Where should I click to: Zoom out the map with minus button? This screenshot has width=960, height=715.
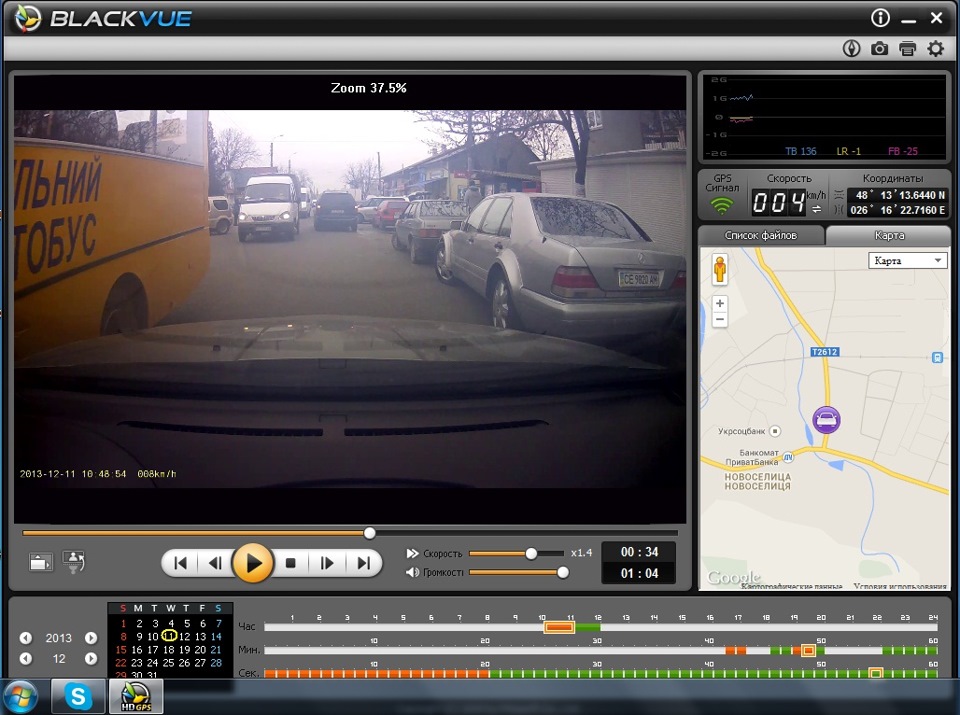point(720,319)
